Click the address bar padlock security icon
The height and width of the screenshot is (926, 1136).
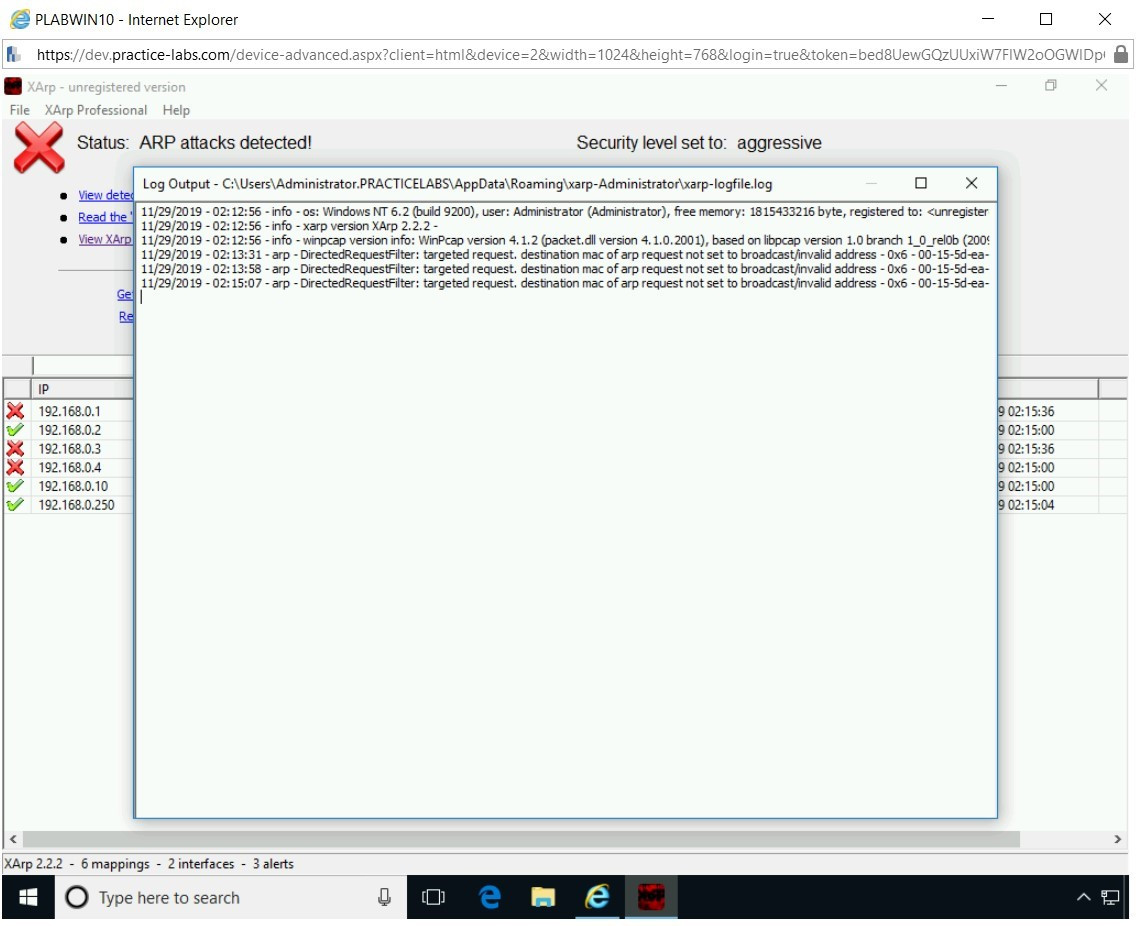coord(1121,54)
